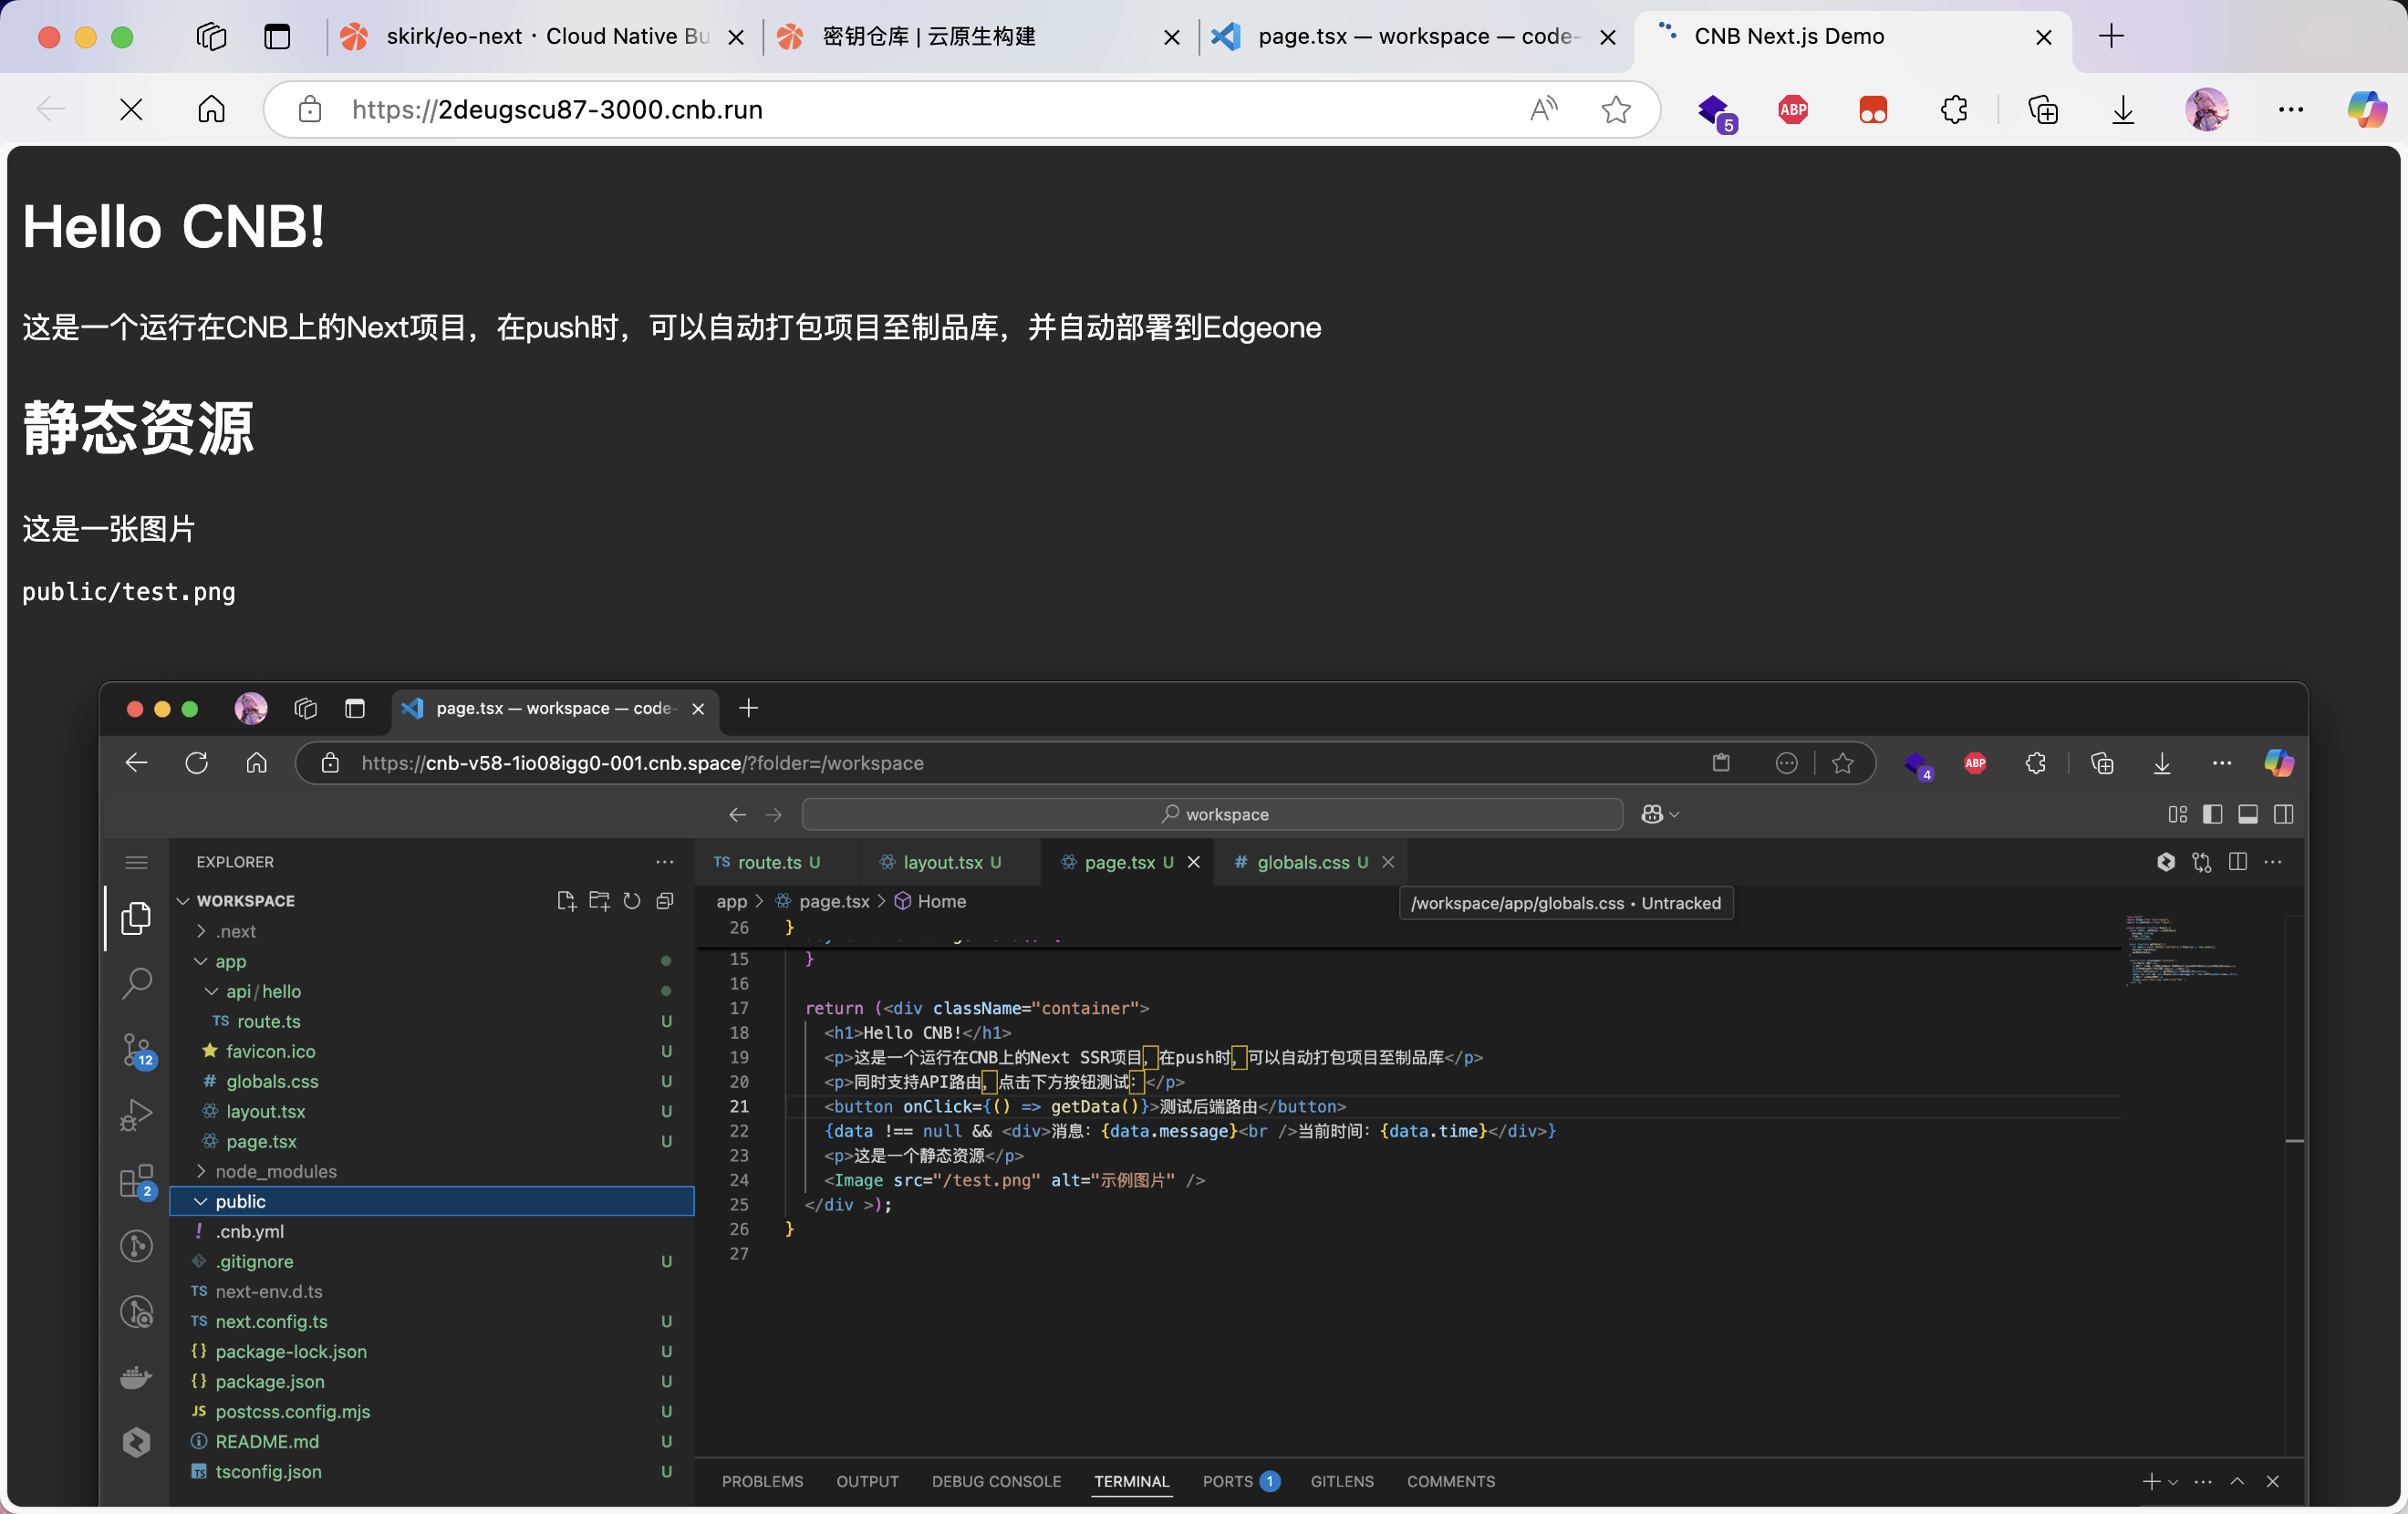Open Source Control icon with 12 badge

tap(137, 1050)
